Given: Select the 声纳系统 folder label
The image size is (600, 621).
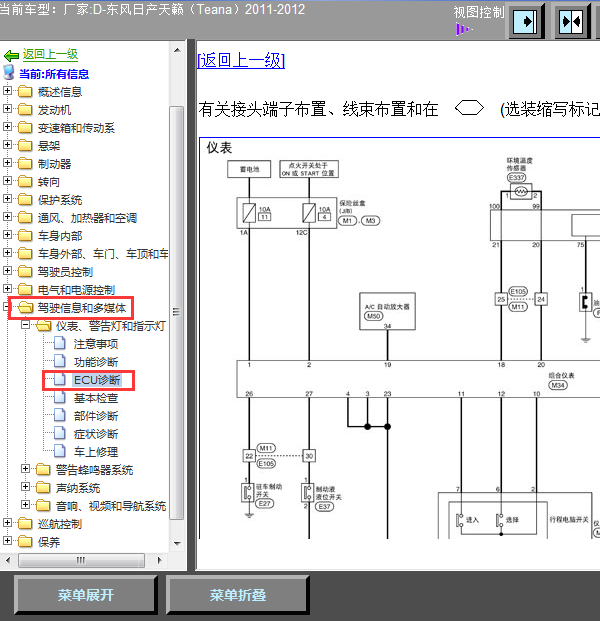Looking at the screenshot, I should pyautogui.click(x=78, y=488).
